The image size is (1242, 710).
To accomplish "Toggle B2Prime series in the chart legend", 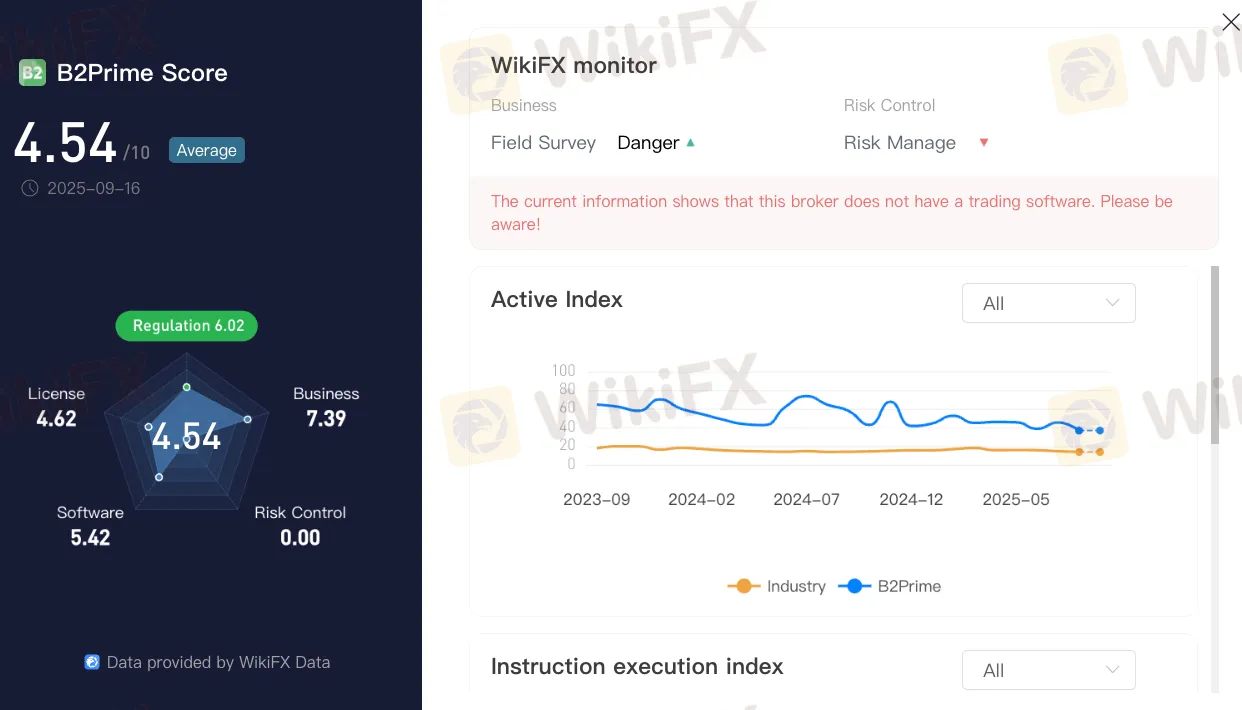I will click(890, 586).
